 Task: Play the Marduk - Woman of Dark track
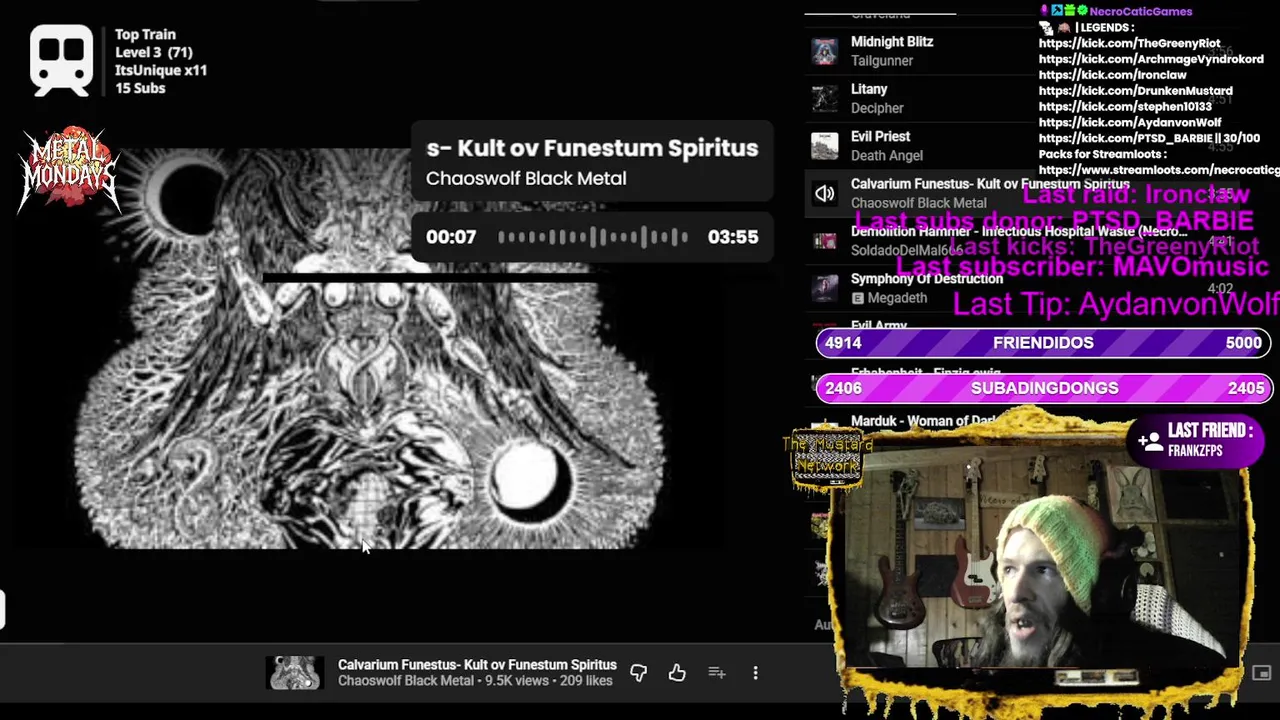(923, 421)
